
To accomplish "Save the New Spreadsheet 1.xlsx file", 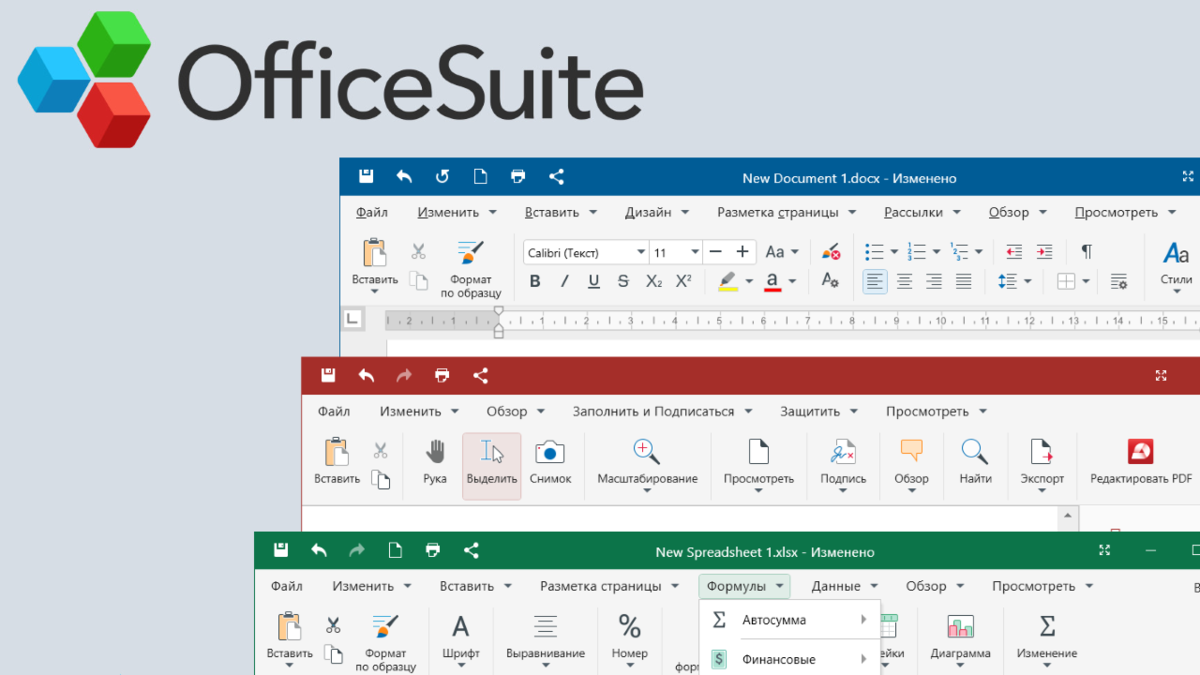I will 281,551.
